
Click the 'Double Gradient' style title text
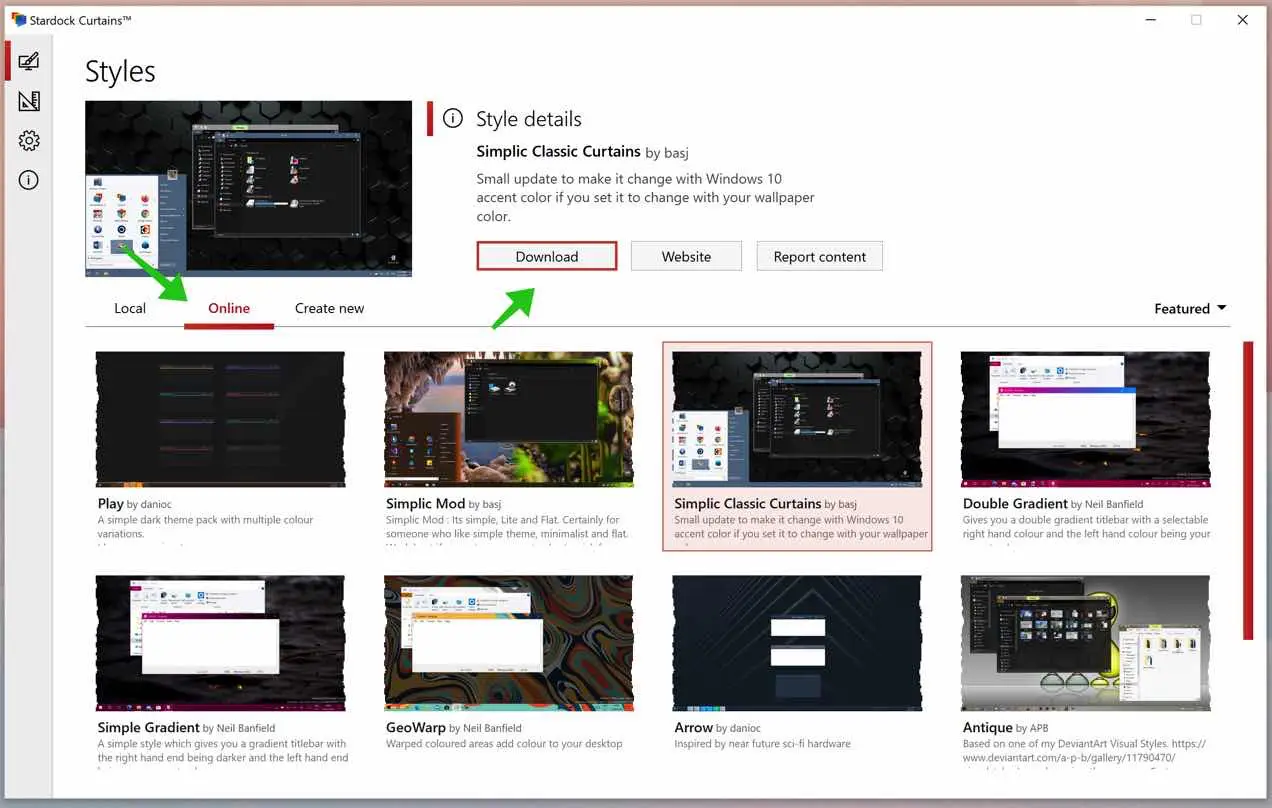click(x=1015, y=504)
